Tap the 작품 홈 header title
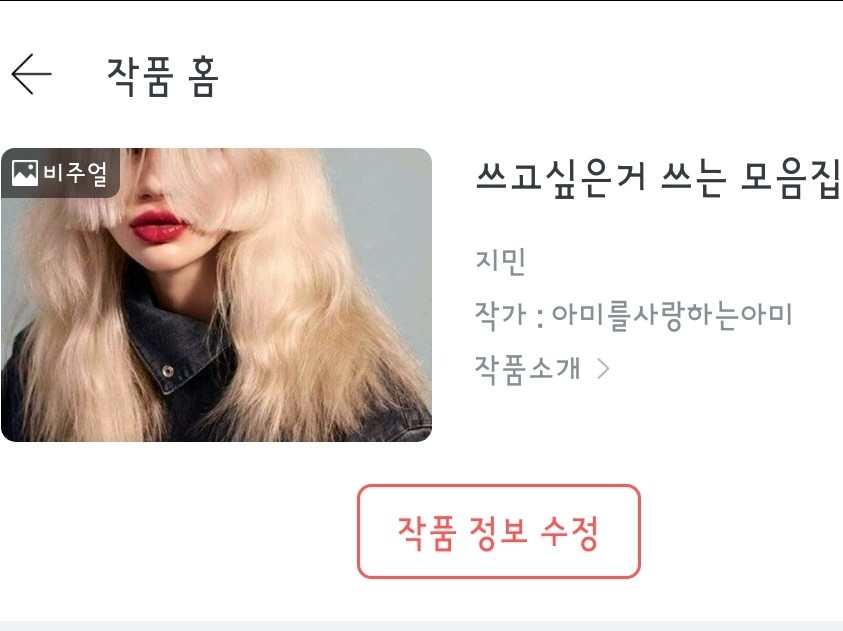 pyautogui.click(x=163, y=77)
